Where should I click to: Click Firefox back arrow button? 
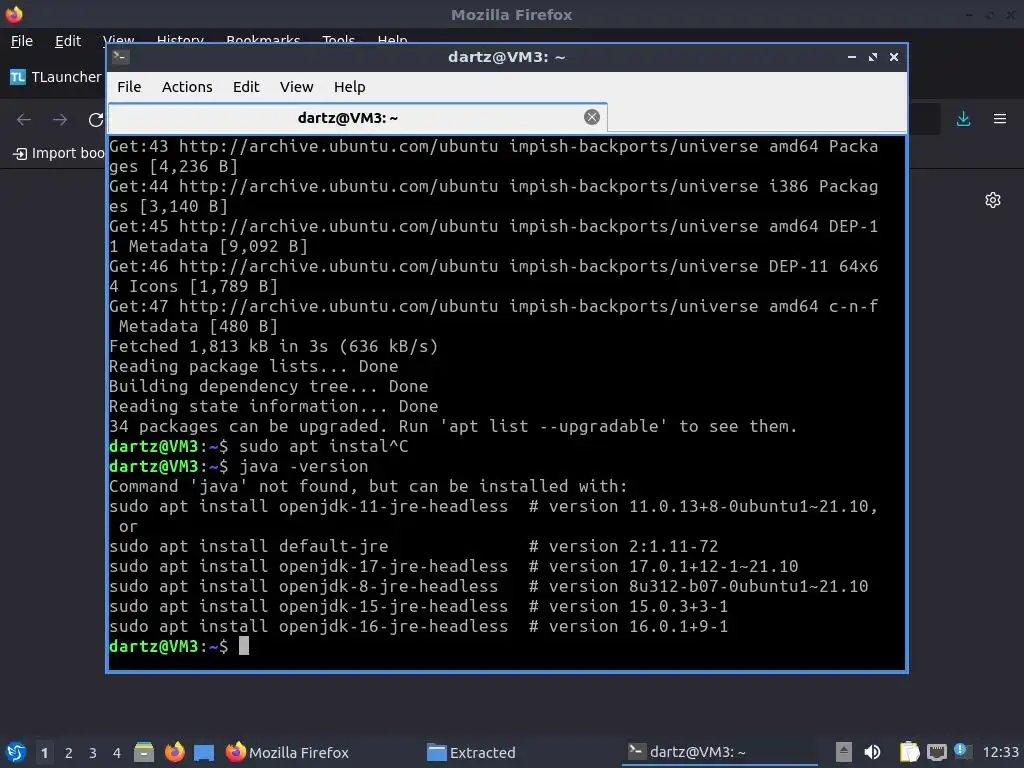(x=24, y=120)
